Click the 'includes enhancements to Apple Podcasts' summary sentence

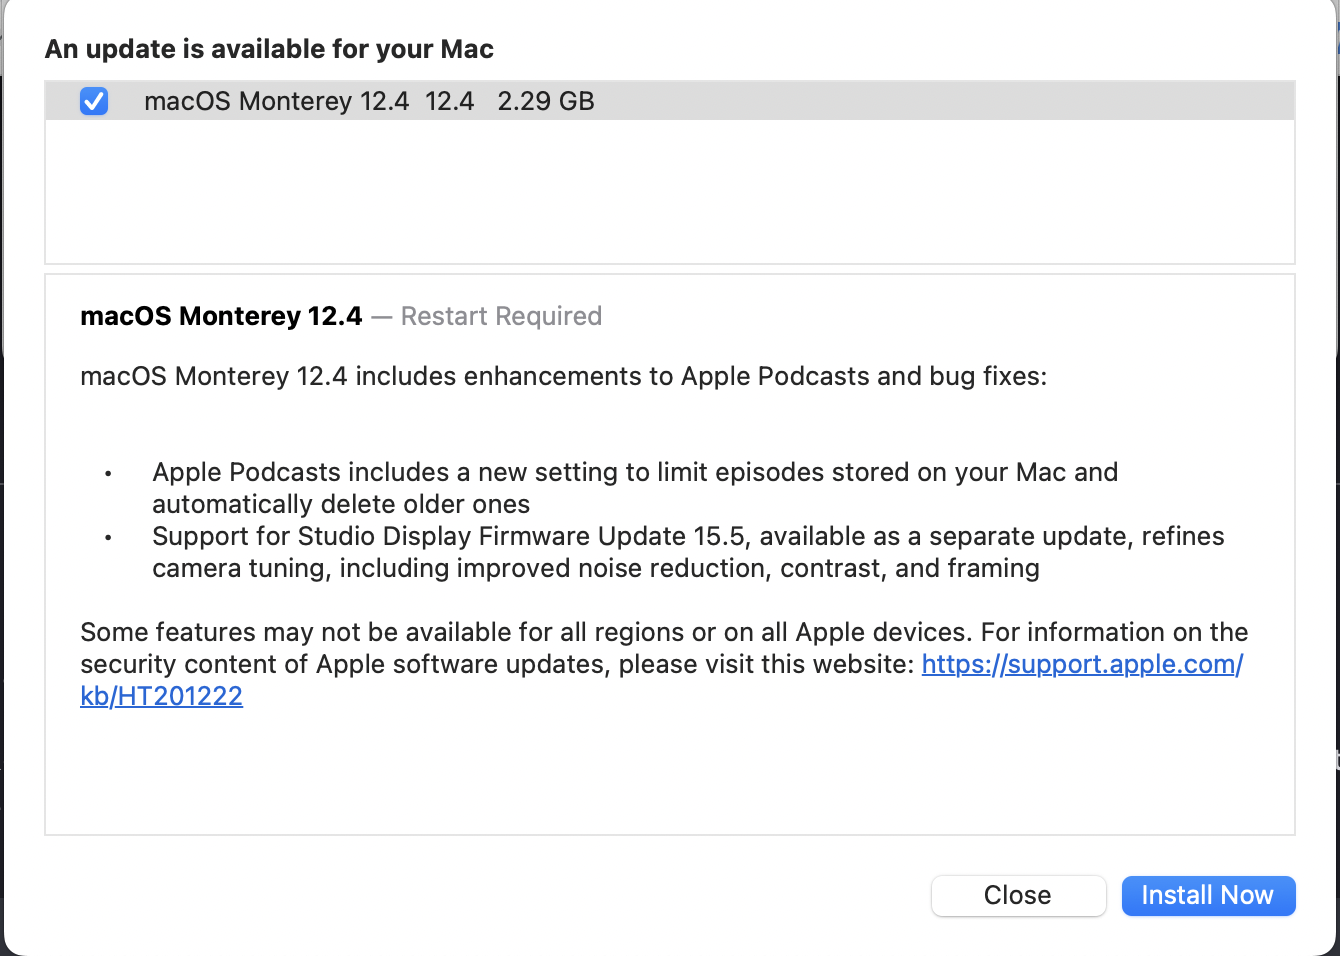pyautogui.click(x=563, y=376)
